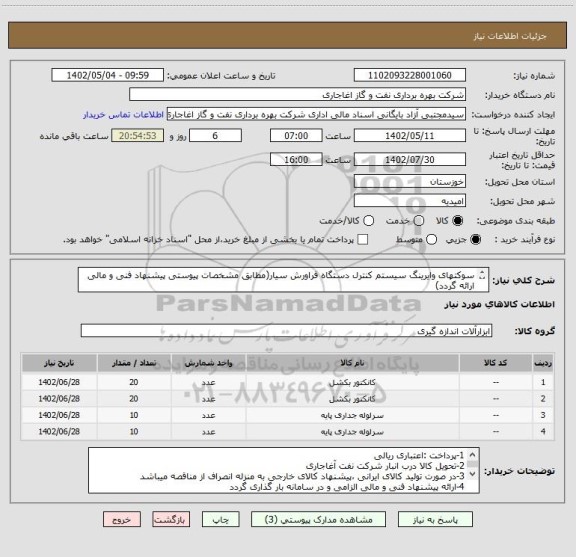The image size is (576, 557).
Task: Click کانکتور بکشل in row 2
Action: click(x=352, y=399)
